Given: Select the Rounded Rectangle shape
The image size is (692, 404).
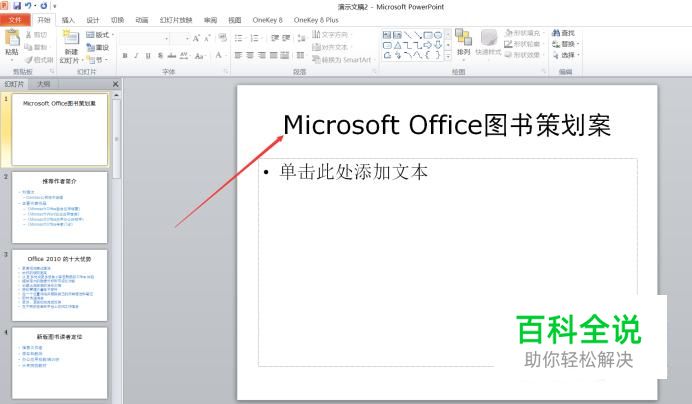Looking at the screenshot, I should (387, 45).
